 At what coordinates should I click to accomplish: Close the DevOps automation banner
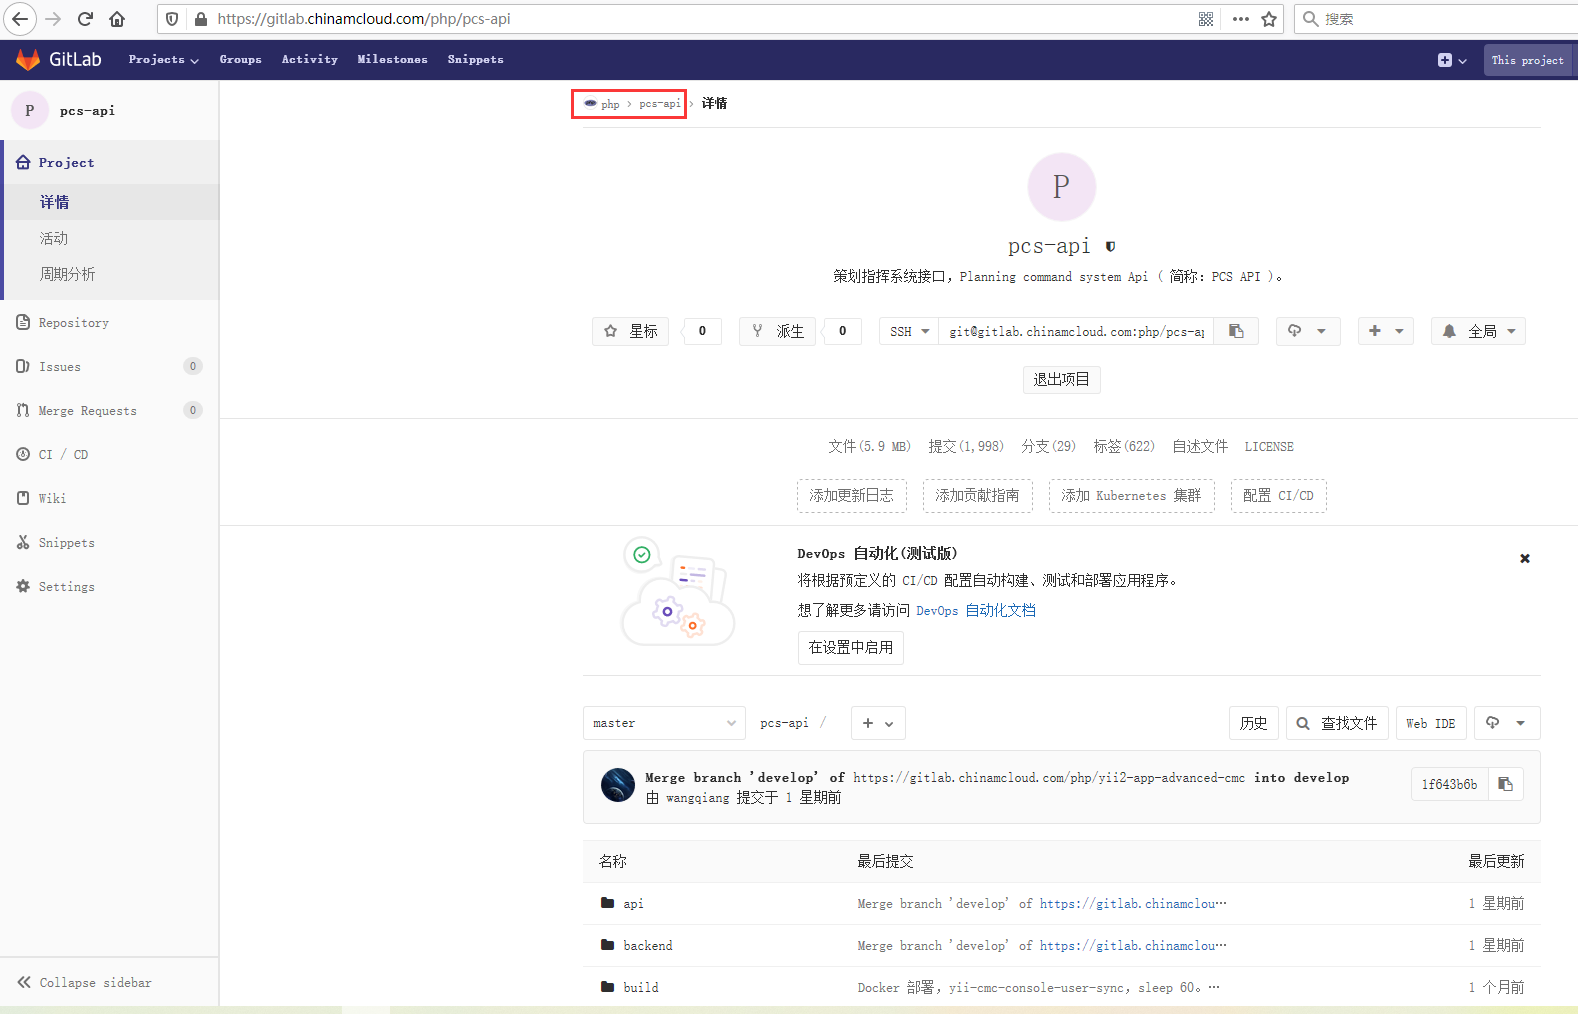[1524, 559]
